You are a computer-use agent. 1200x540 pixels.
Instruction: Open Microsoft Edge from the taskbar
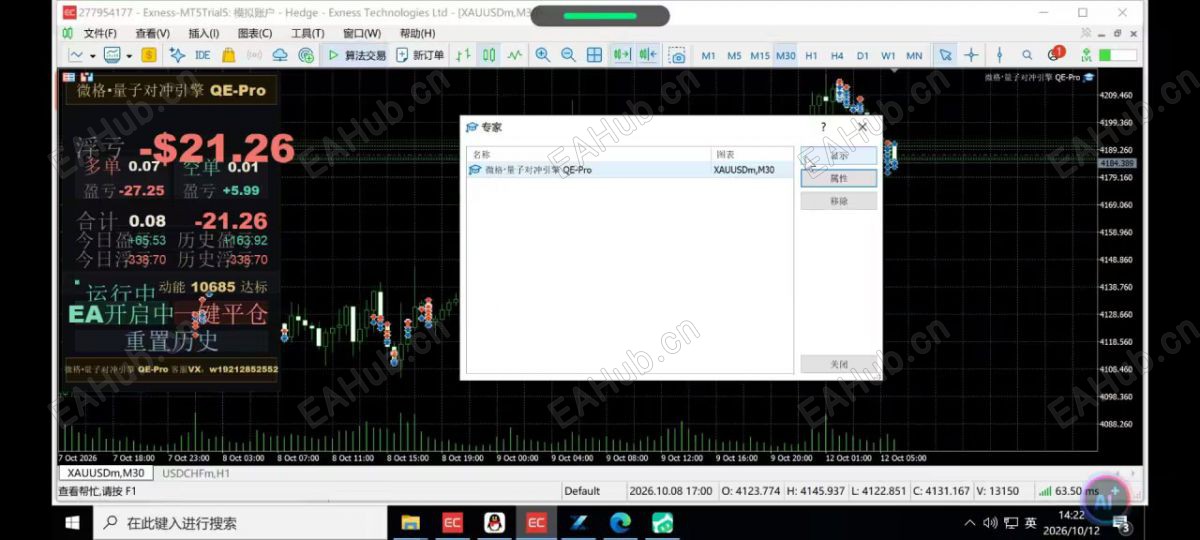point(620,522)
